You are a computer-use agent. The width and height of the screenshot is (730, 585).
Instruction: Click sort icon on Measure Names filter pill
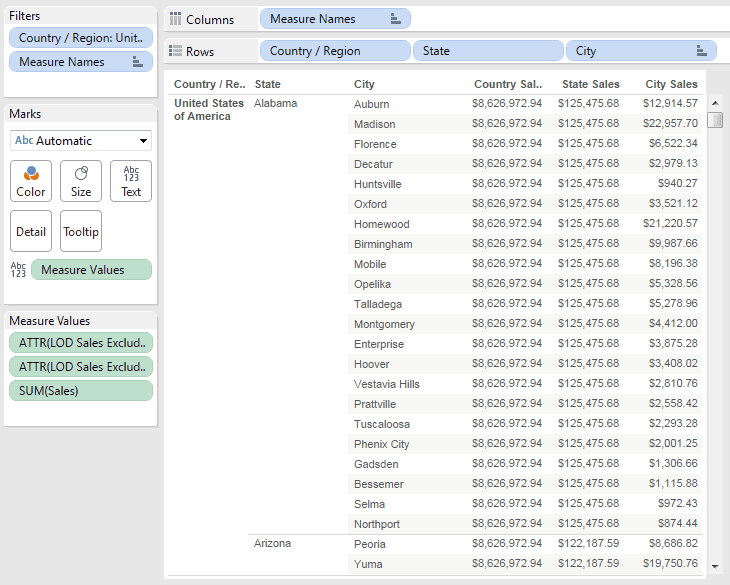pyautogui.click(x=137, y=61)
